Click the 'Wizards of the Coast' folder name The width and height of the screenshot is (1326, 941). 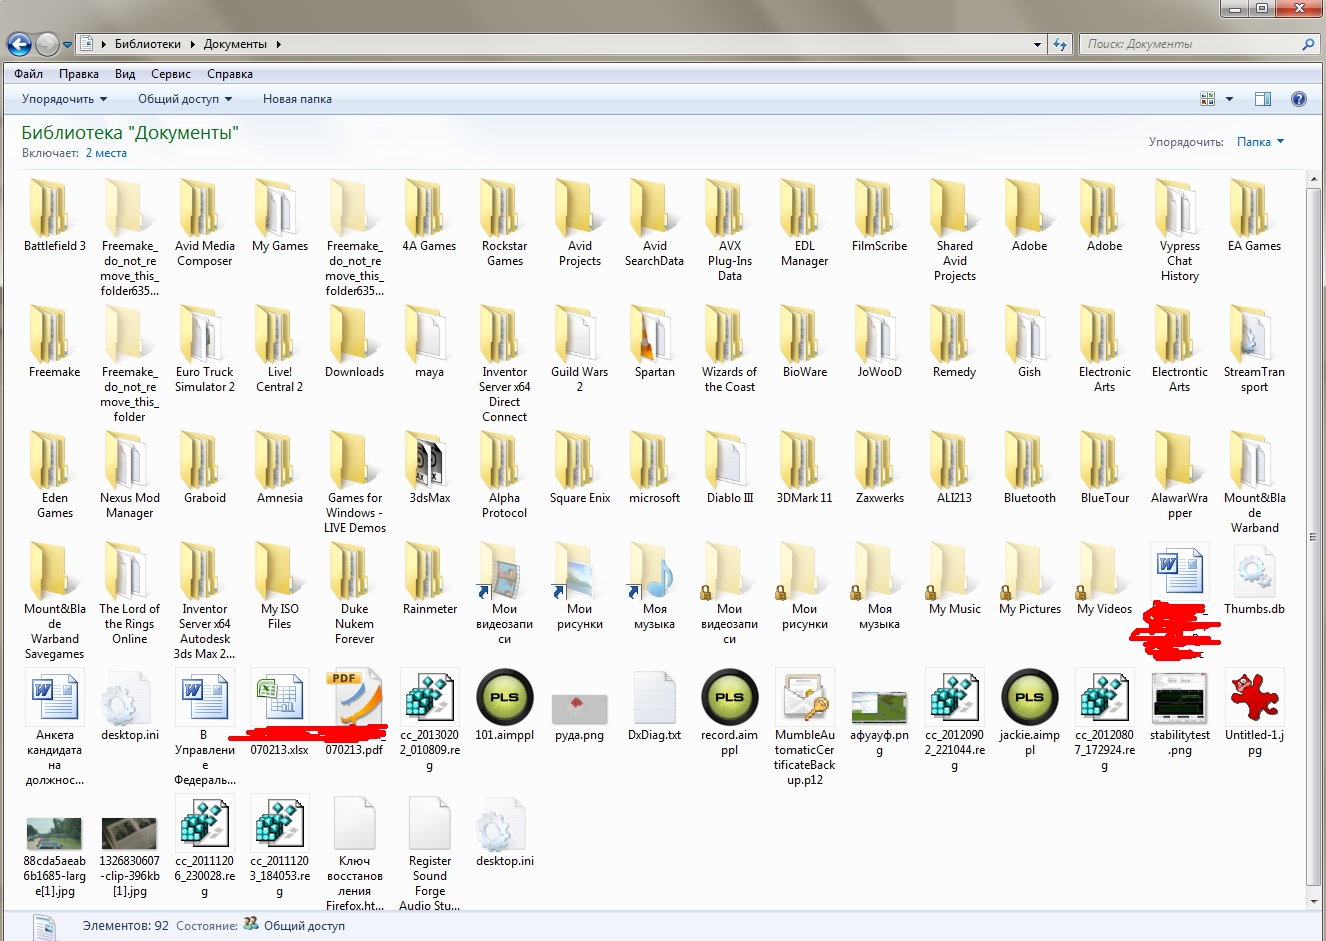[x=730, y=379]
